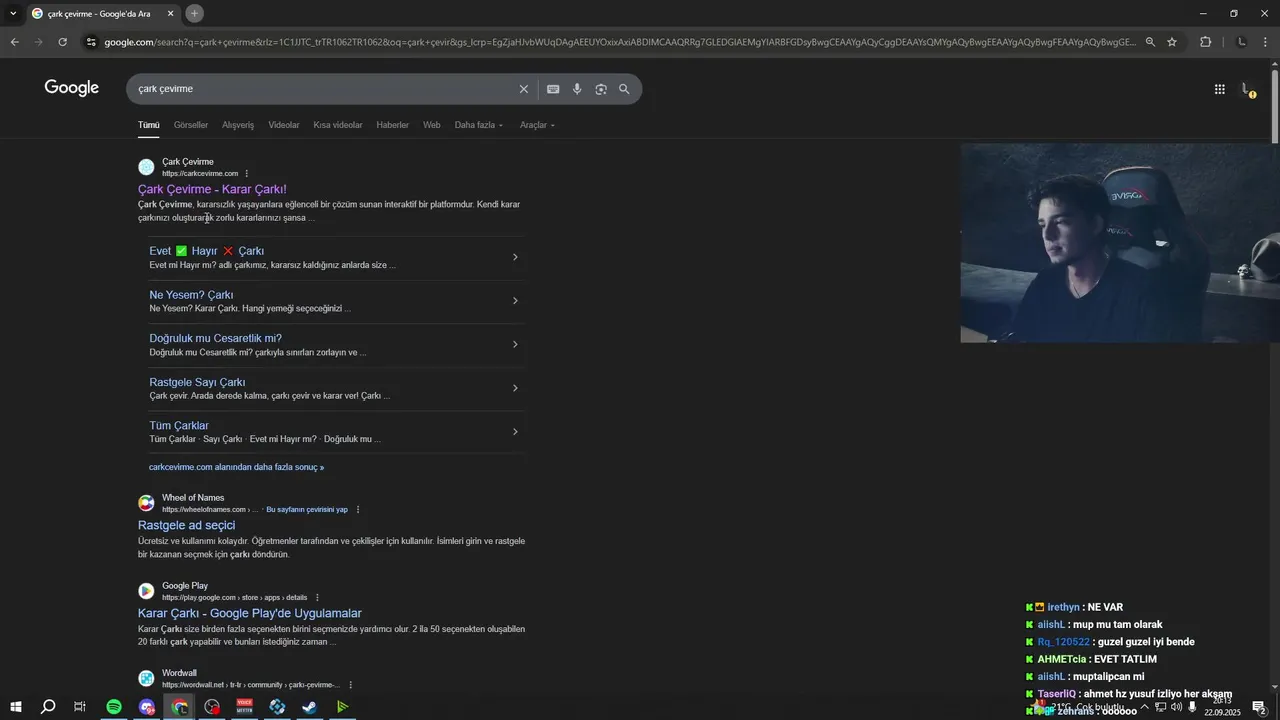Open the volume control in system tray
The height and width of the screenshot is (720, 1280).
(x=1176, y=707)
